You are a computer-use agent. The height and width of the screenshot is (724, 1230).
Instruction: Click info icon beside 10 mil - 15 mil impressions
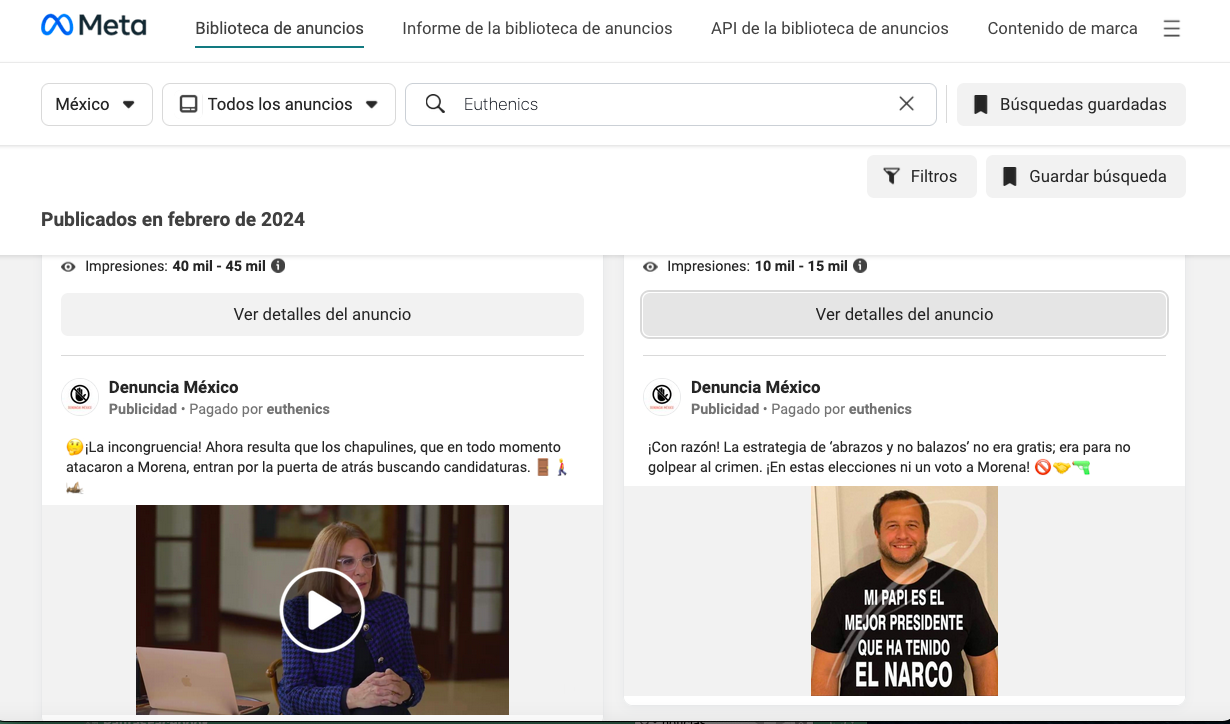coord(860,266)
